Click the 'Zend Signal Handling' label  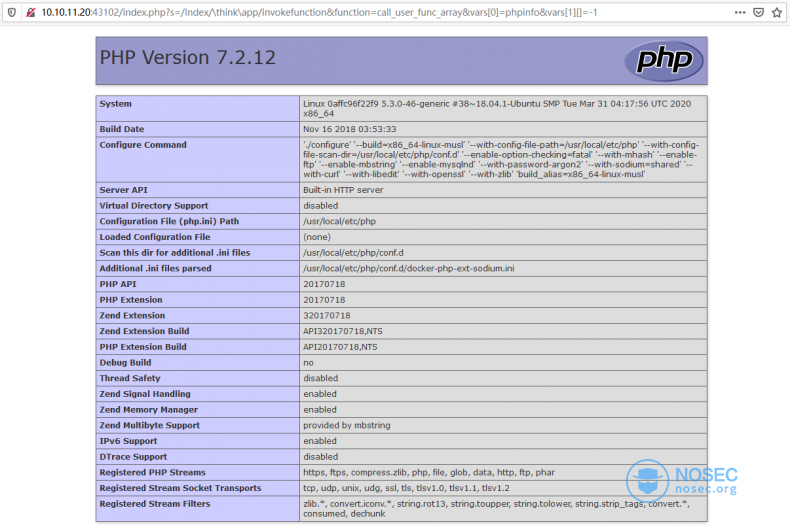click(x=145, y=393)
